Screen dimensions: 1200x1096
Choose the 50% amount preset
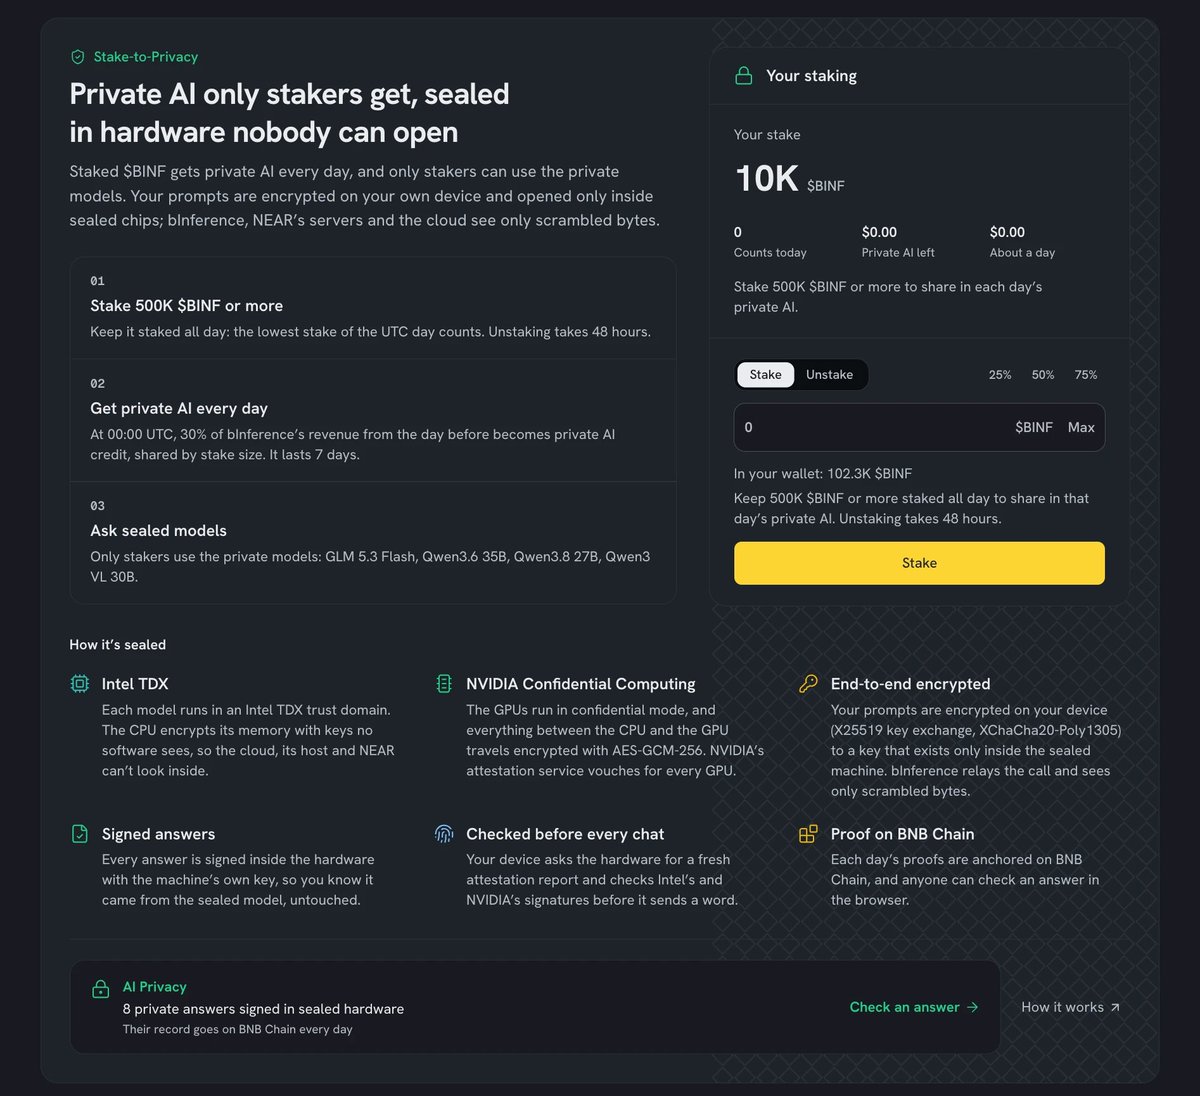tap(1043, 375)
